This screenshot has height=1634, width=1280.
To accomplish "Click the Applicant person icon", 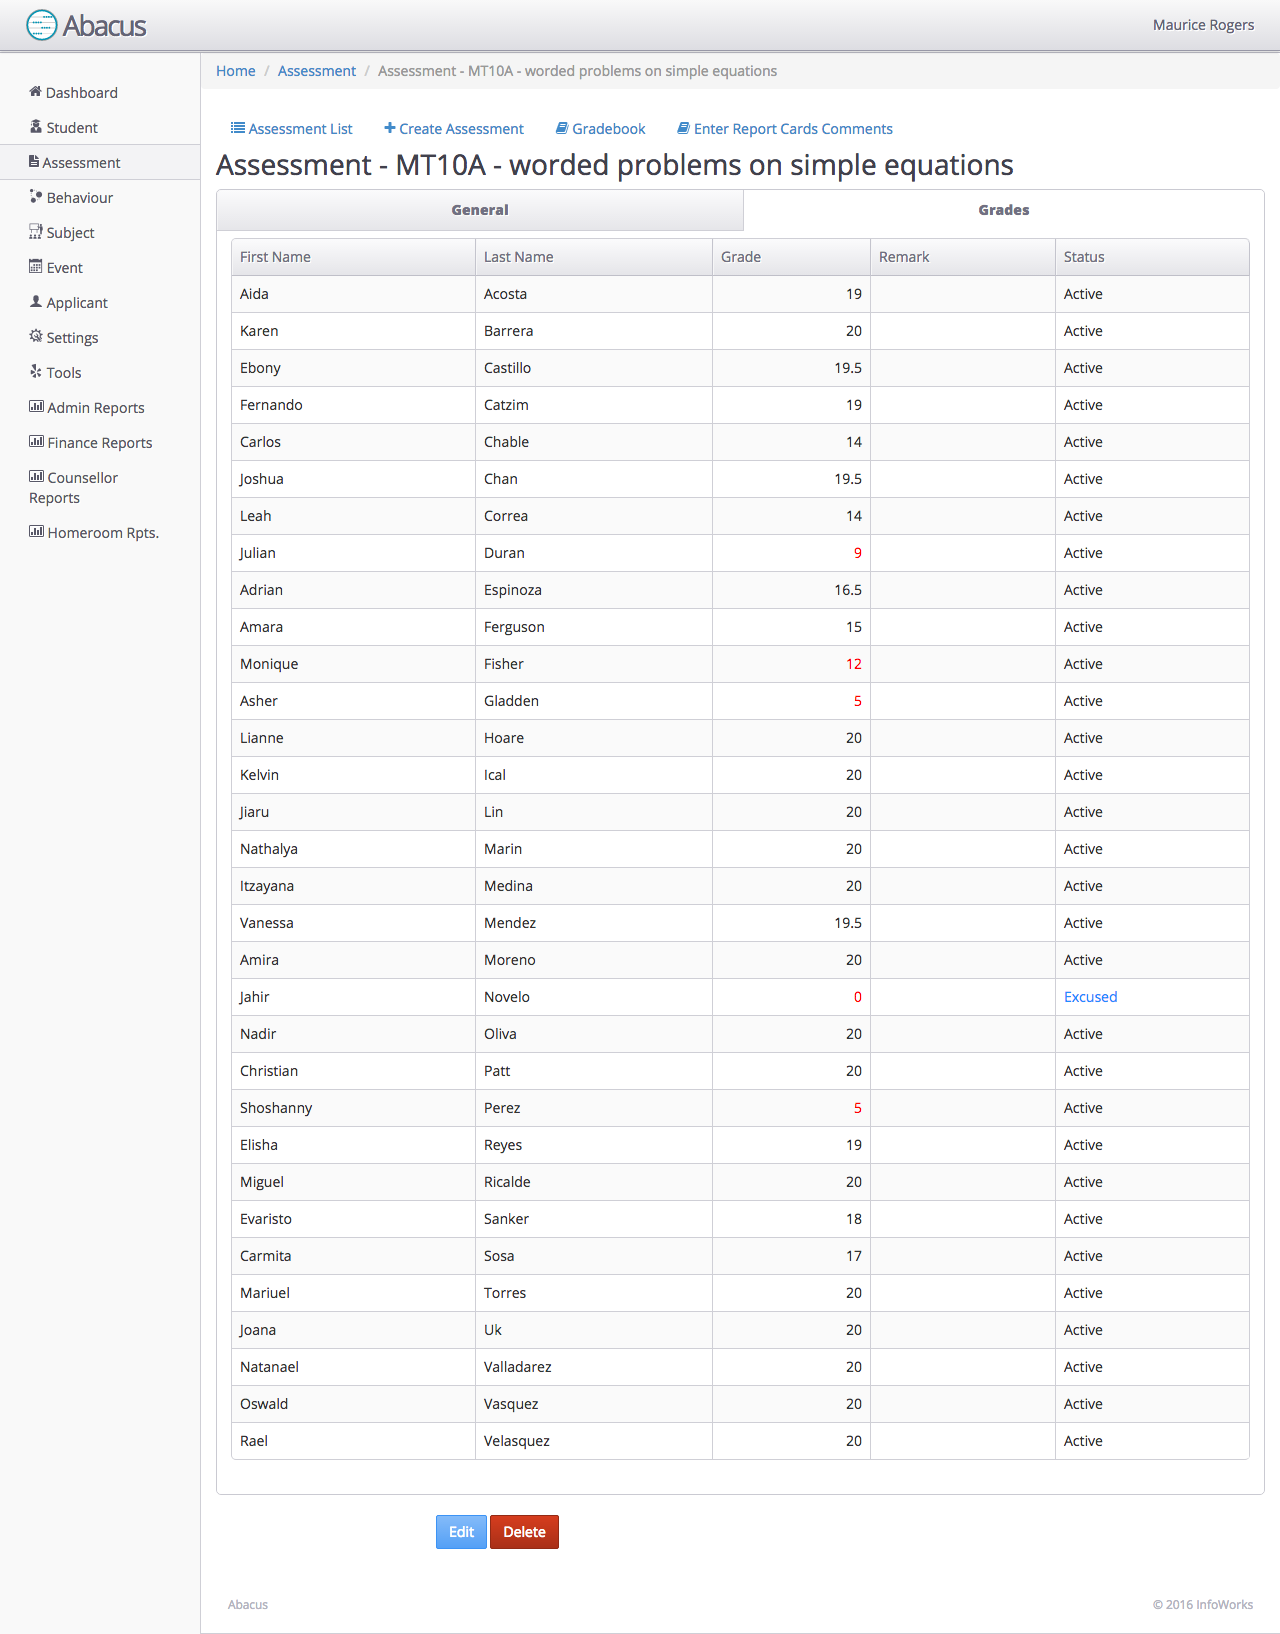I will [x=36, y=302].
